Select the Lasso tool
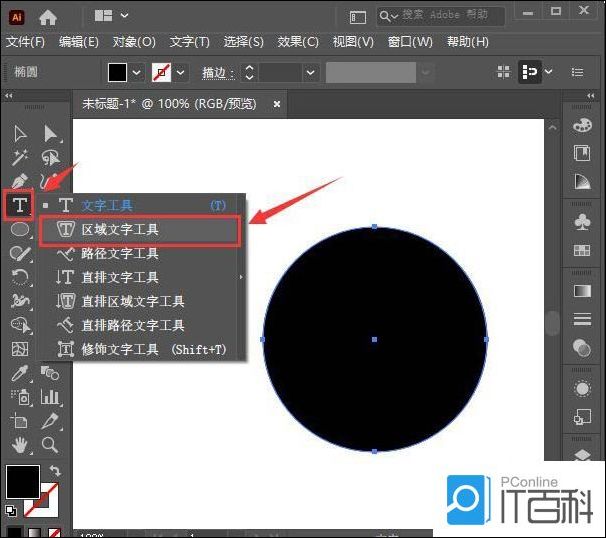The height and width of the screenshot is (538, 606). 51,158
